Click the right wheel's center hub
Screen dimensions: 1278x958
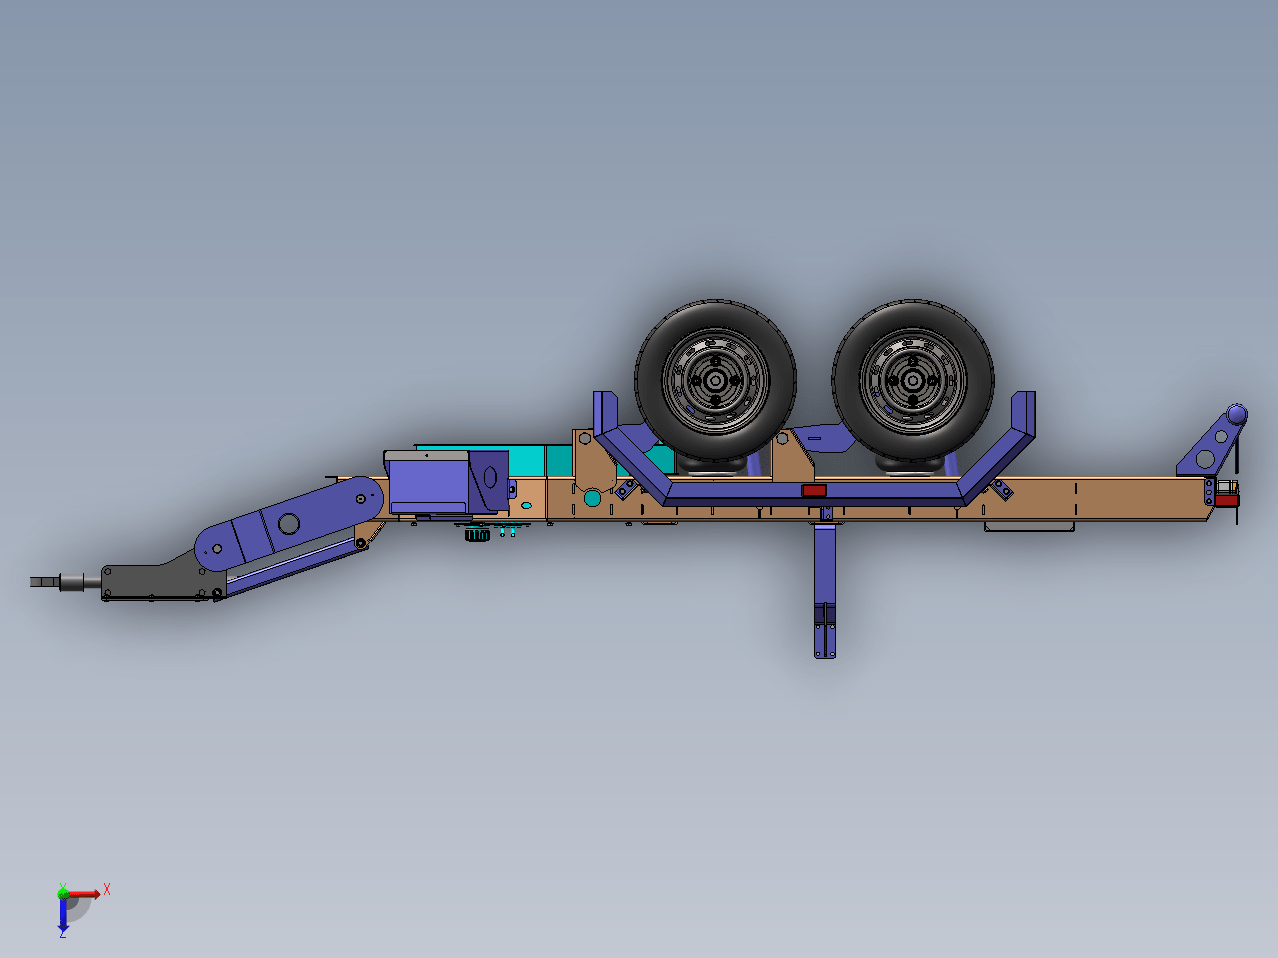(x=913, y=381)
